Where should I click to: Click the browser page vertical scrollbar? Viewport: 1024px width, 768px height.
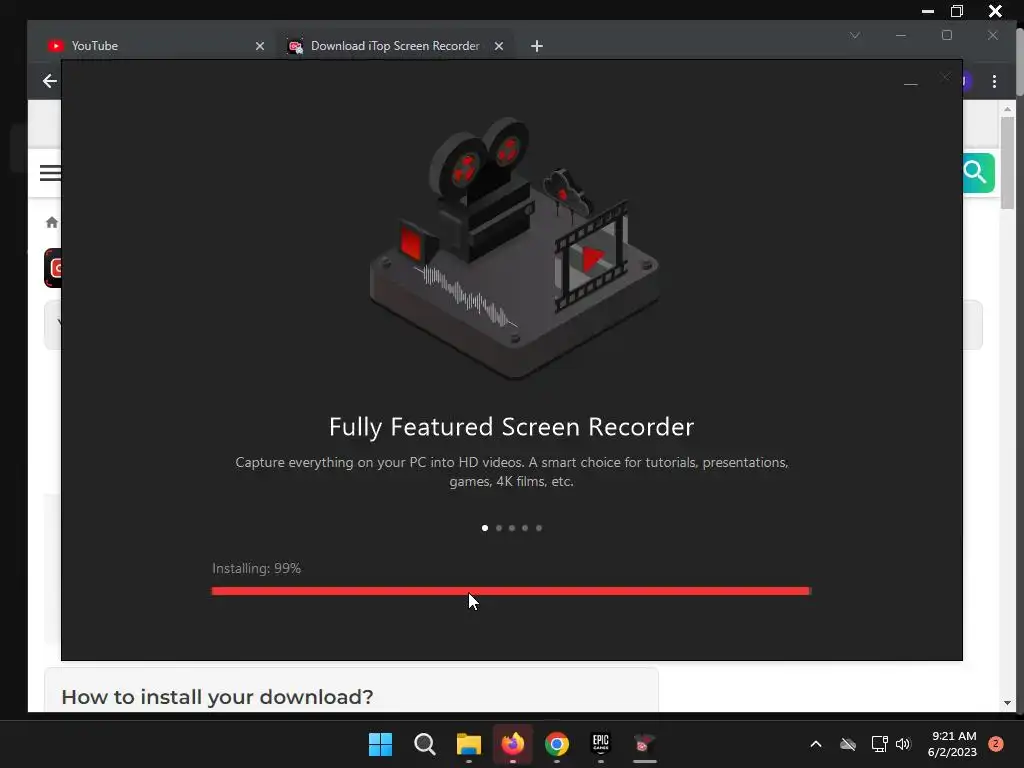(x=1008, y=163)
